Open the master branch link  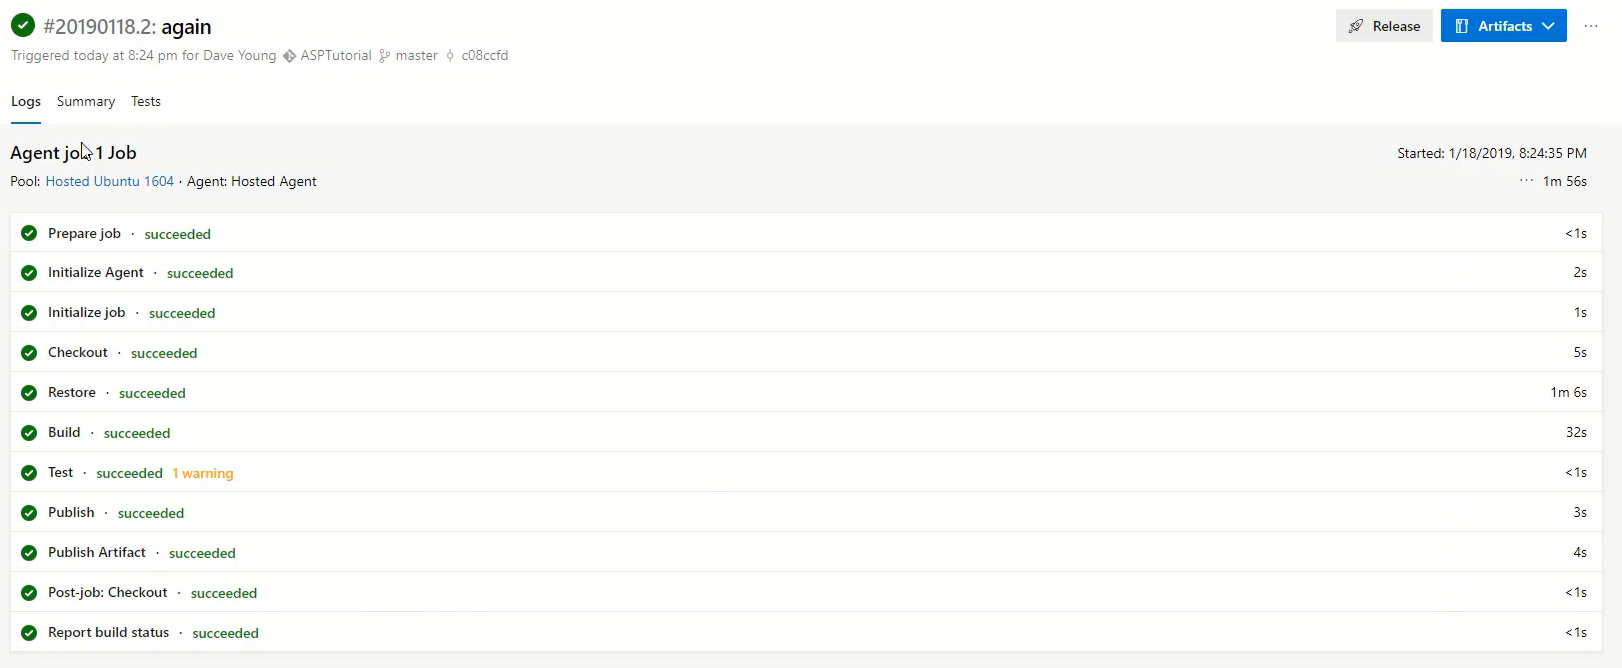(417, 56)
